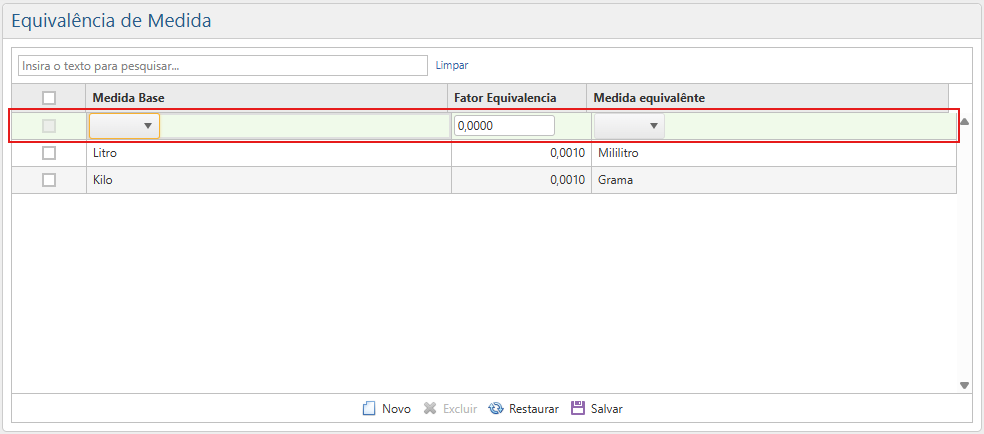Click the Grama cell in the Kilo row
This screenshot has height=434, width=984.
click(x=615, y=180)
